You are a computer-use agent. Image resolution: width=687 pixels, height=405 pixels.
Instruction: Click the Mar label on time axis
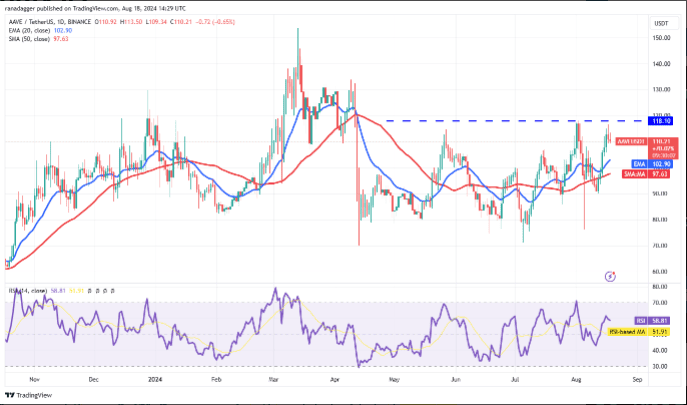pyautogui.click(x=273, y=380)
